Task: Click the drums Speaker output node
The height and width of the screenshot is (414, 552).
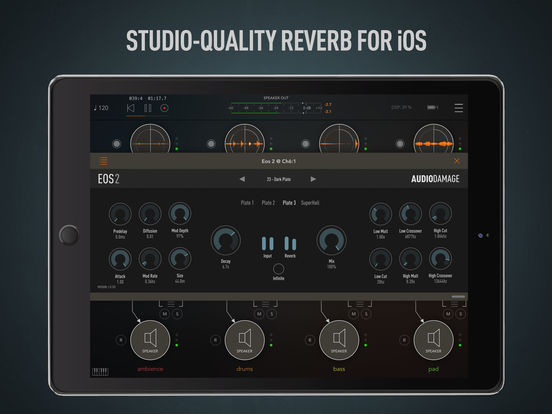Action: pos(245,340)
